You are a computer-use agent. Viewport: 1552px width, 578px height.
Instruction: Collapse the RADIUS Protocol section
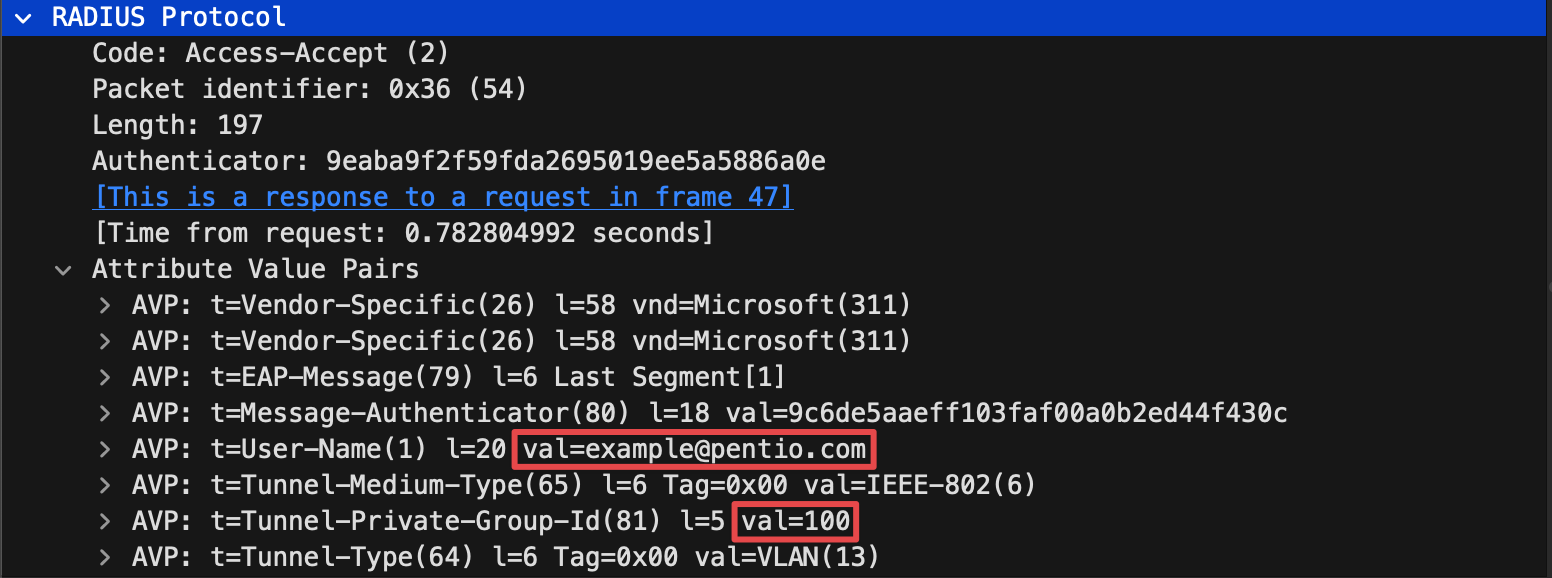(x=23, y=17)
